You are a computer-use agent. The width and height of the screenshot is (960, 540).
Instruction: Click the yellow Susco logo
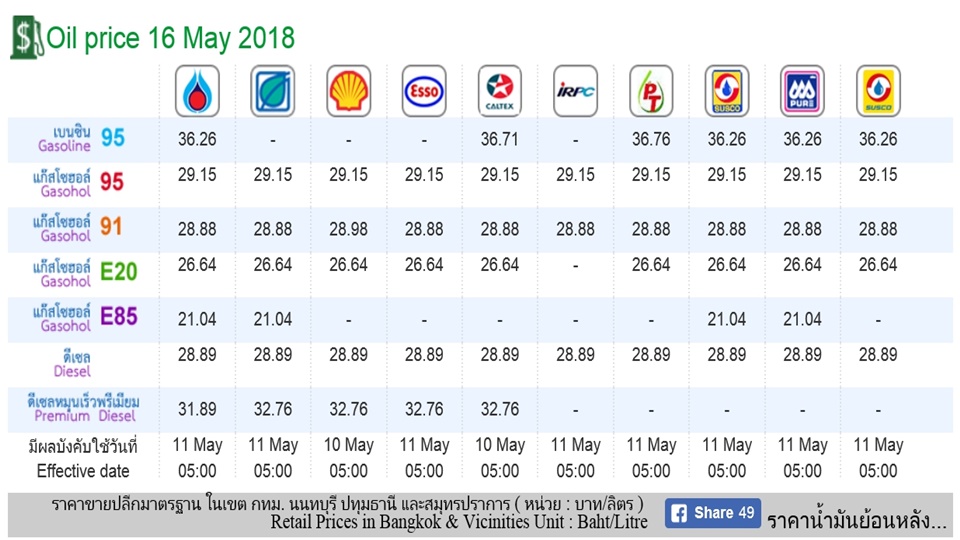(x=878, y=91)
